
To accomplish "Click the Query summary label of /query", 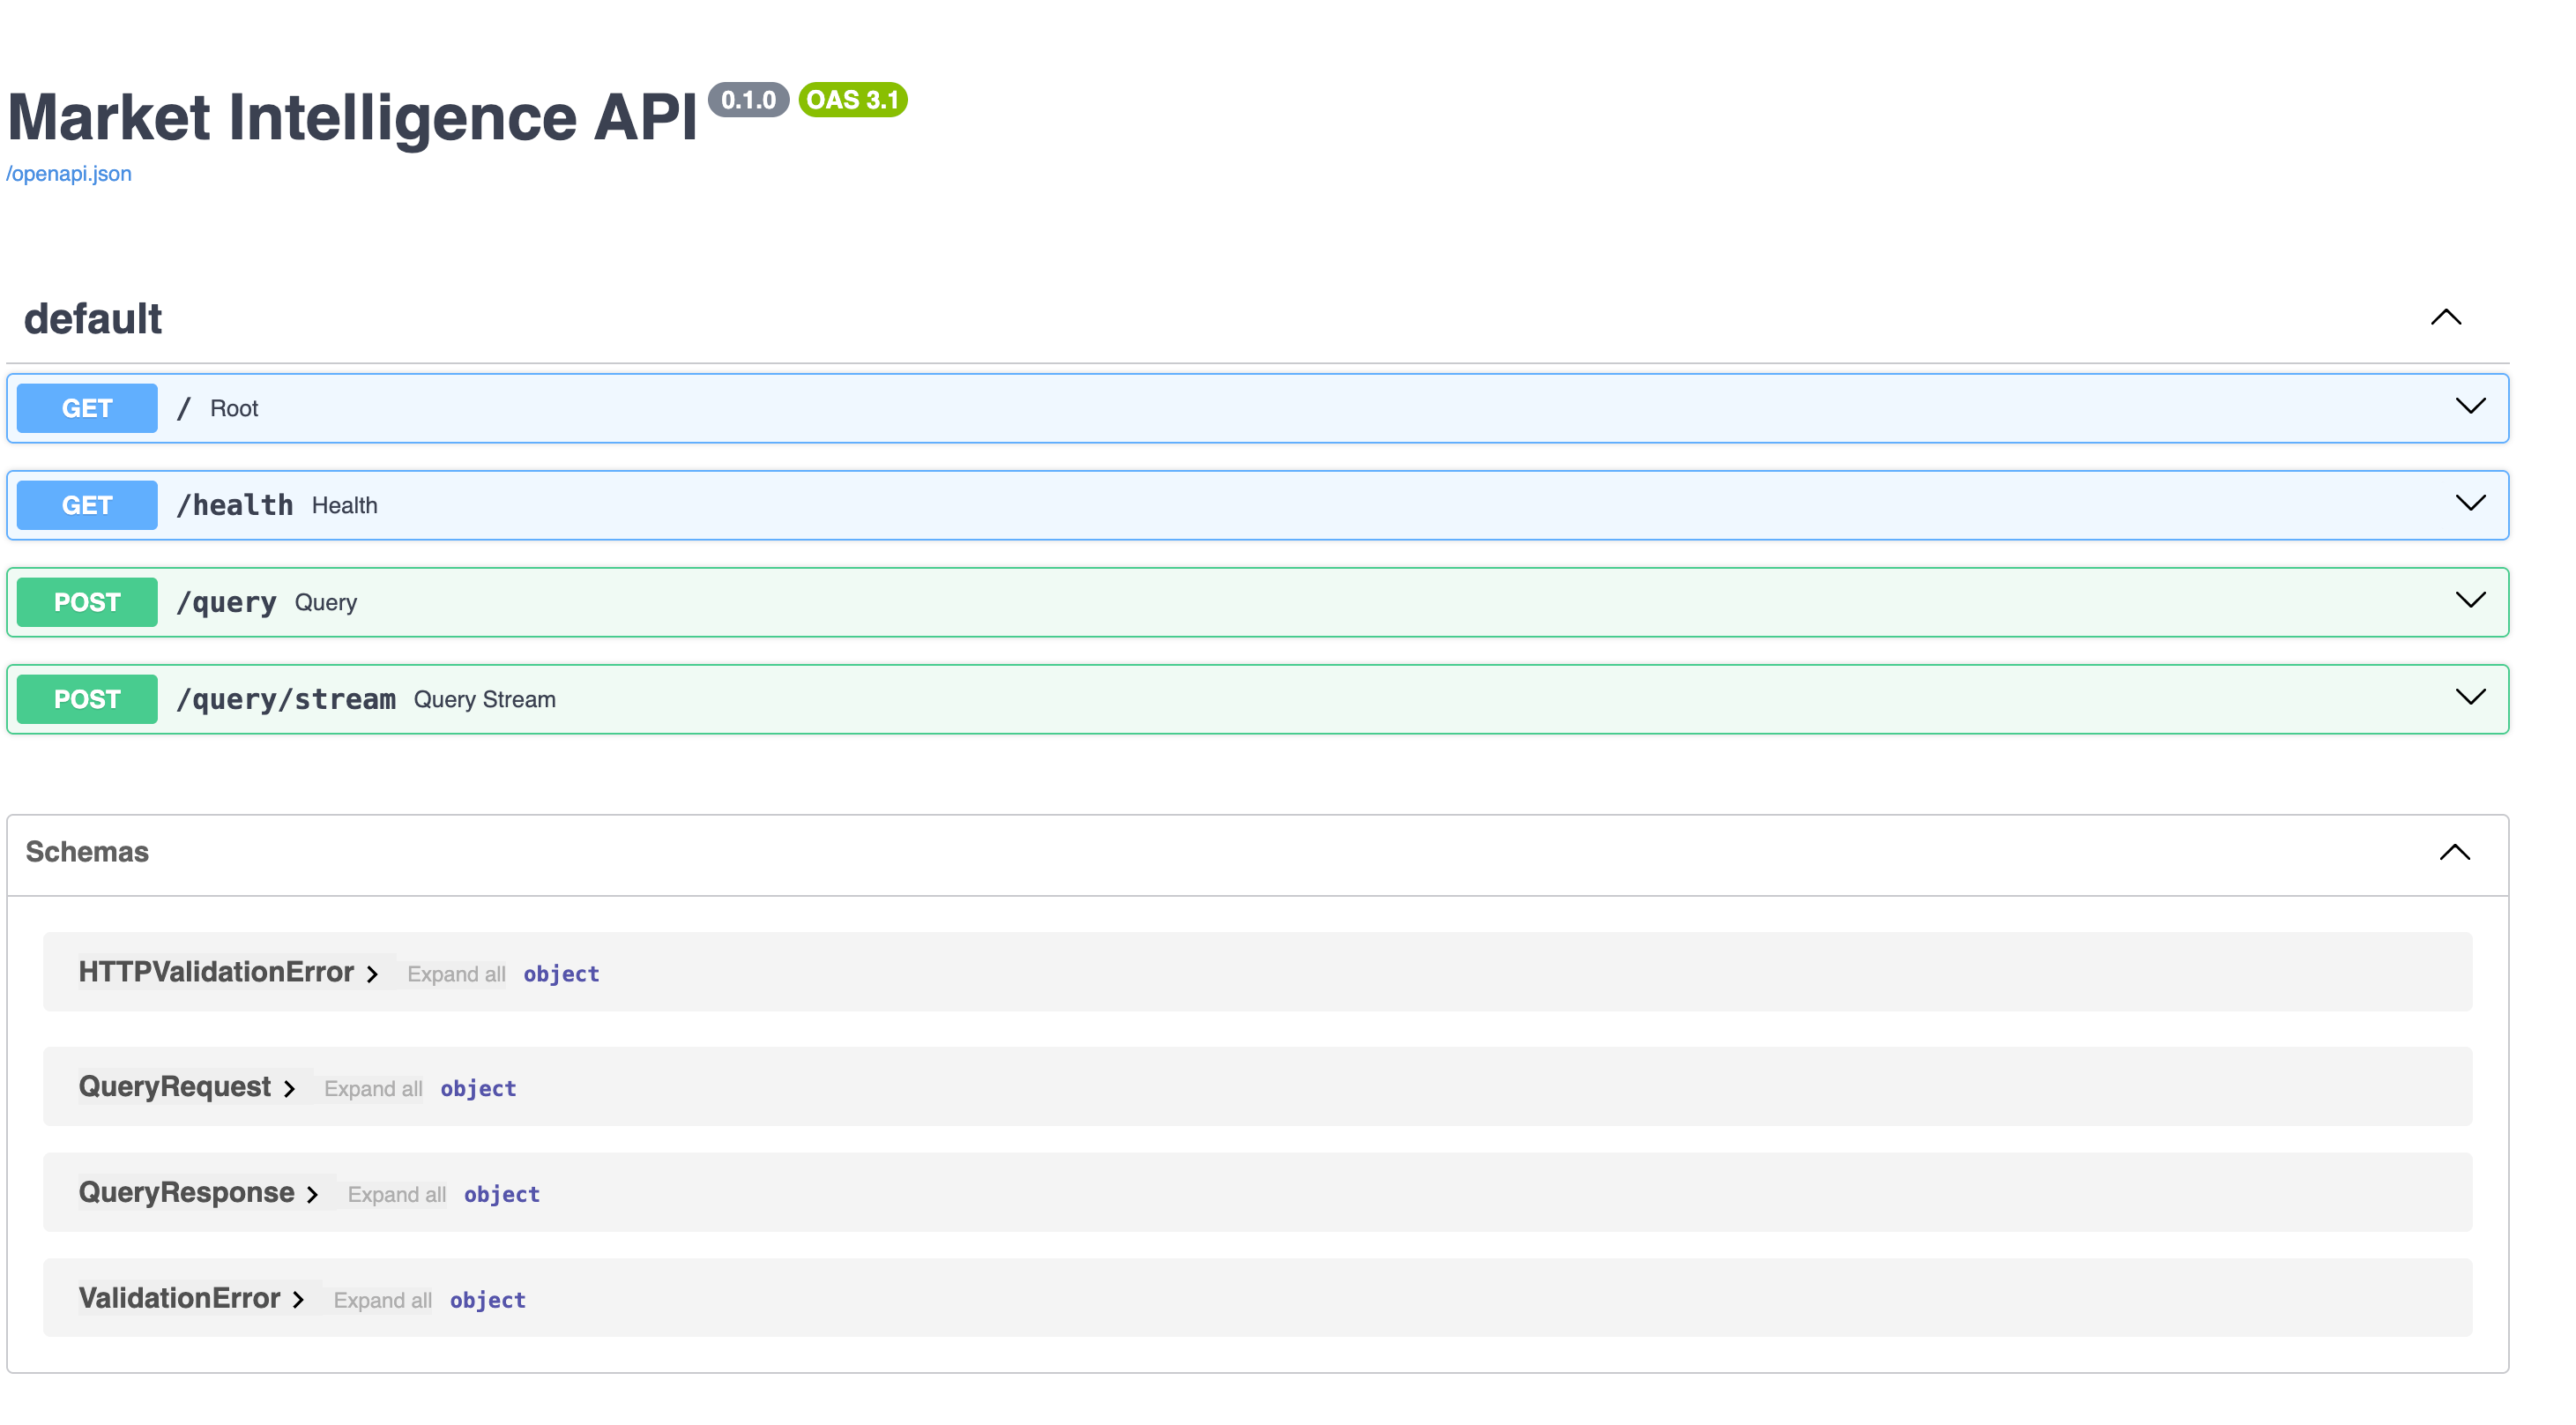I will click(326, 602).
